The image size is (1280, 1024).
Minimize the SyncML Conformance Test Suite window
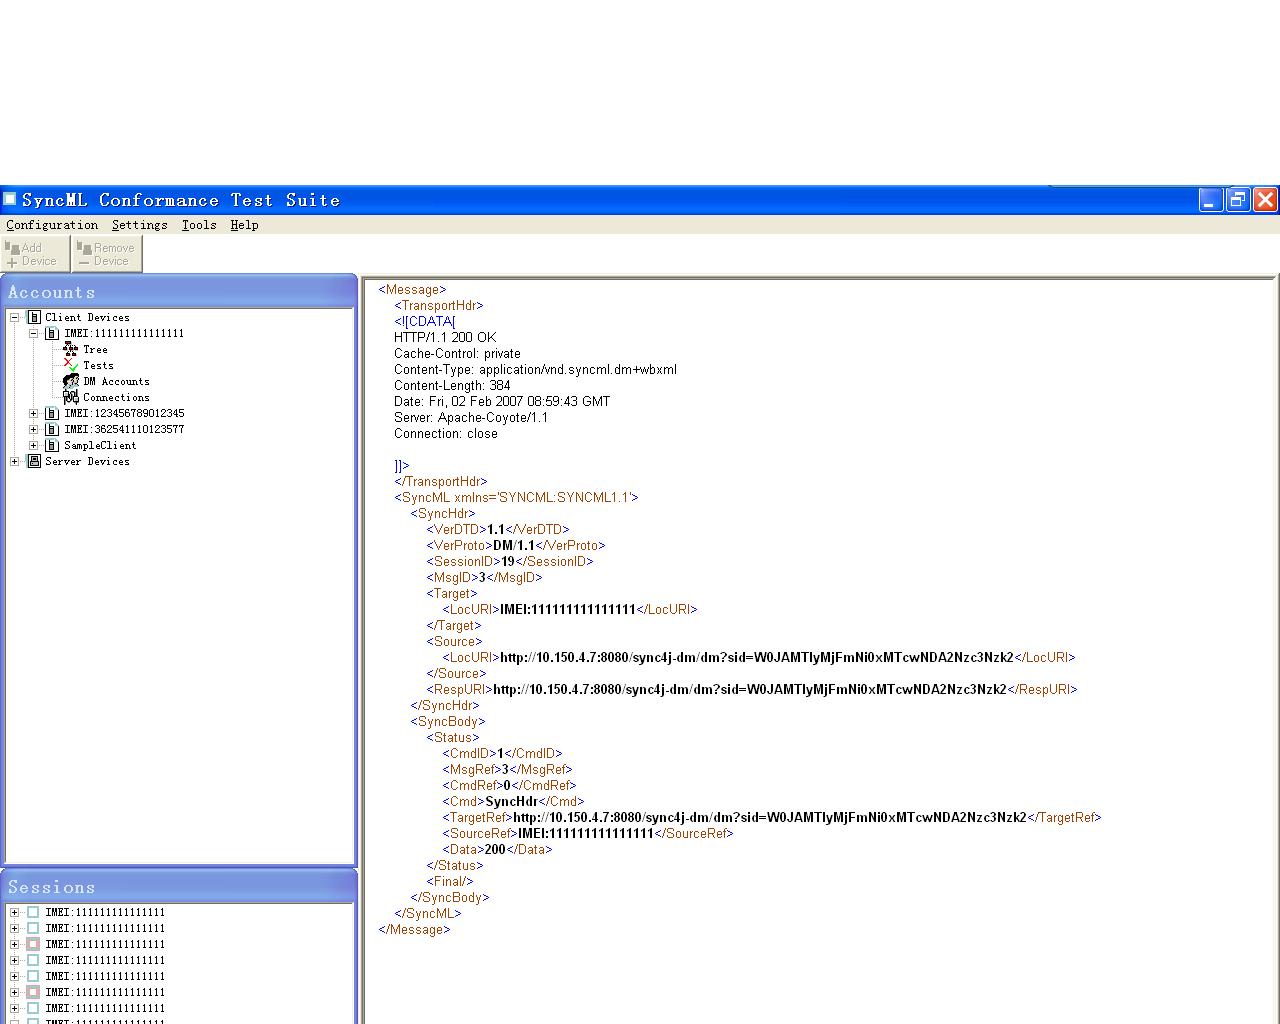[x=1210, y=200]
